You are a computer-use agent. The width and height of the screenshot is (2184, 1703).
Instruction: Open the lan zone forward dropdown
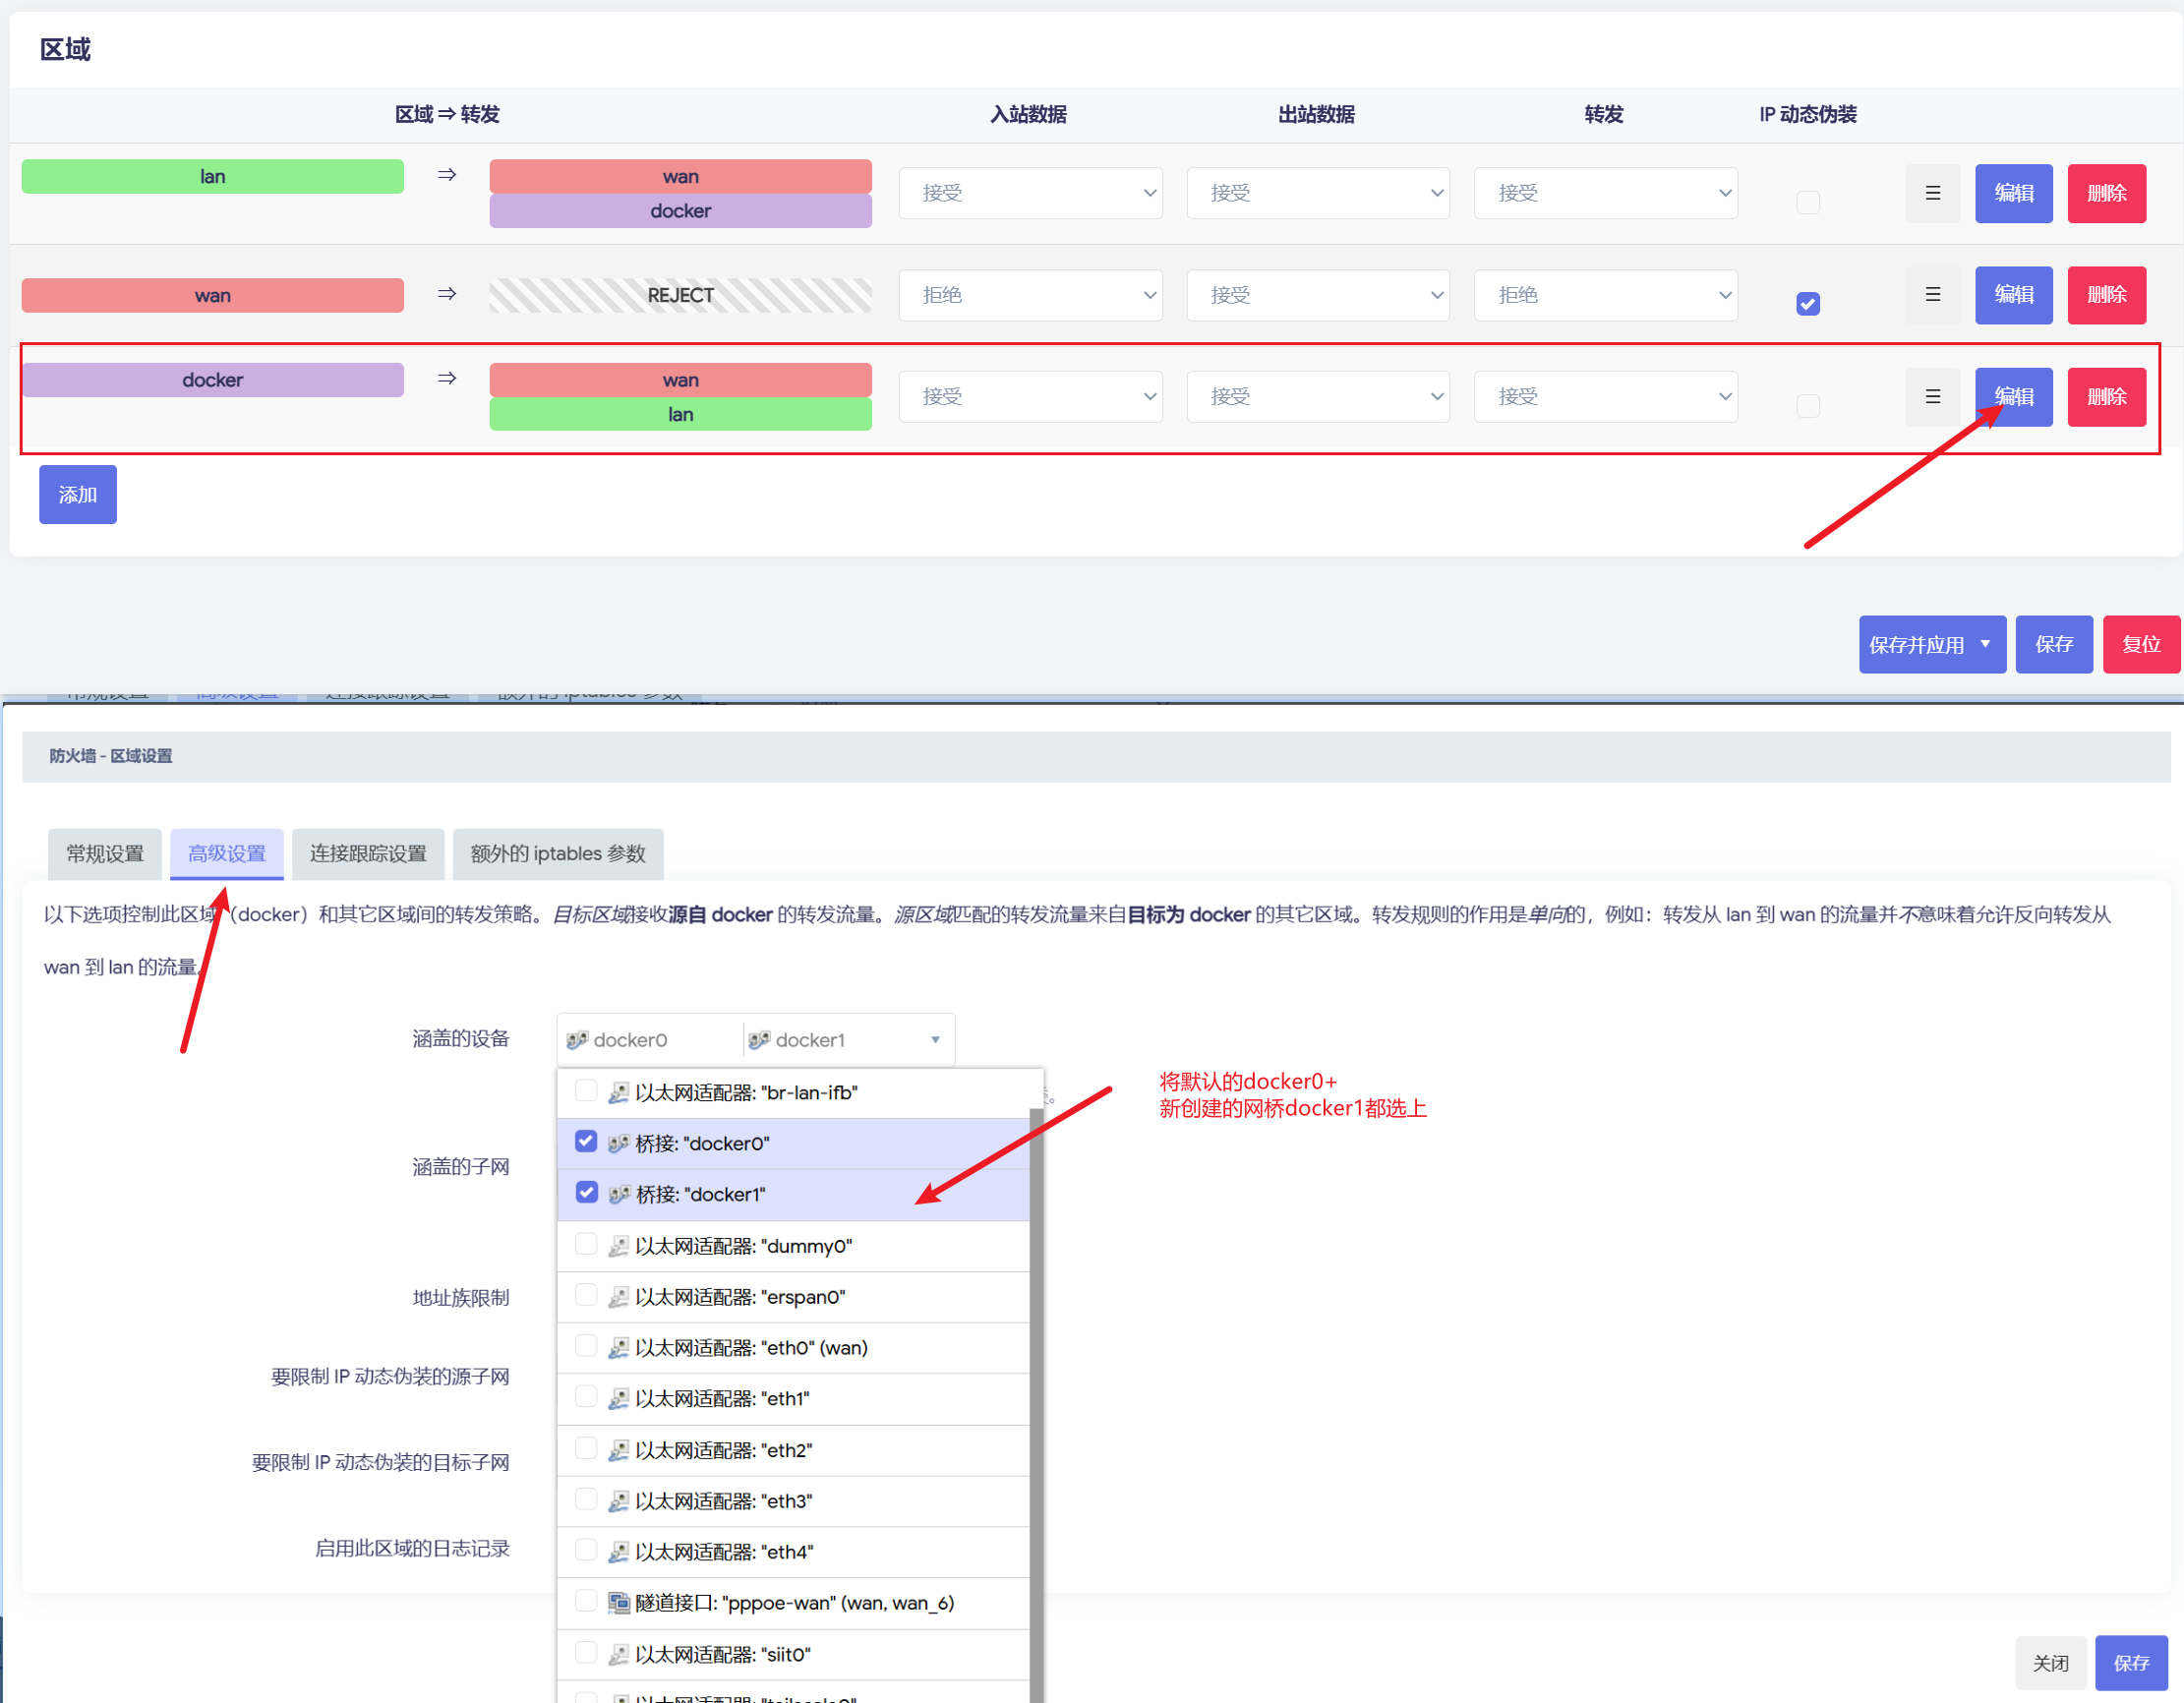click(1604, 193)
